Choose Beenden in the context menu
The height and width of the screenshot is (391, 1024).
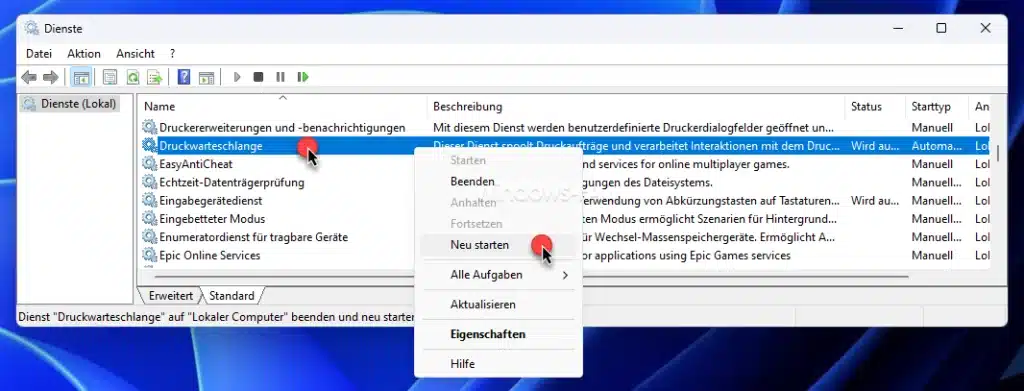click(x=498, y=181)
